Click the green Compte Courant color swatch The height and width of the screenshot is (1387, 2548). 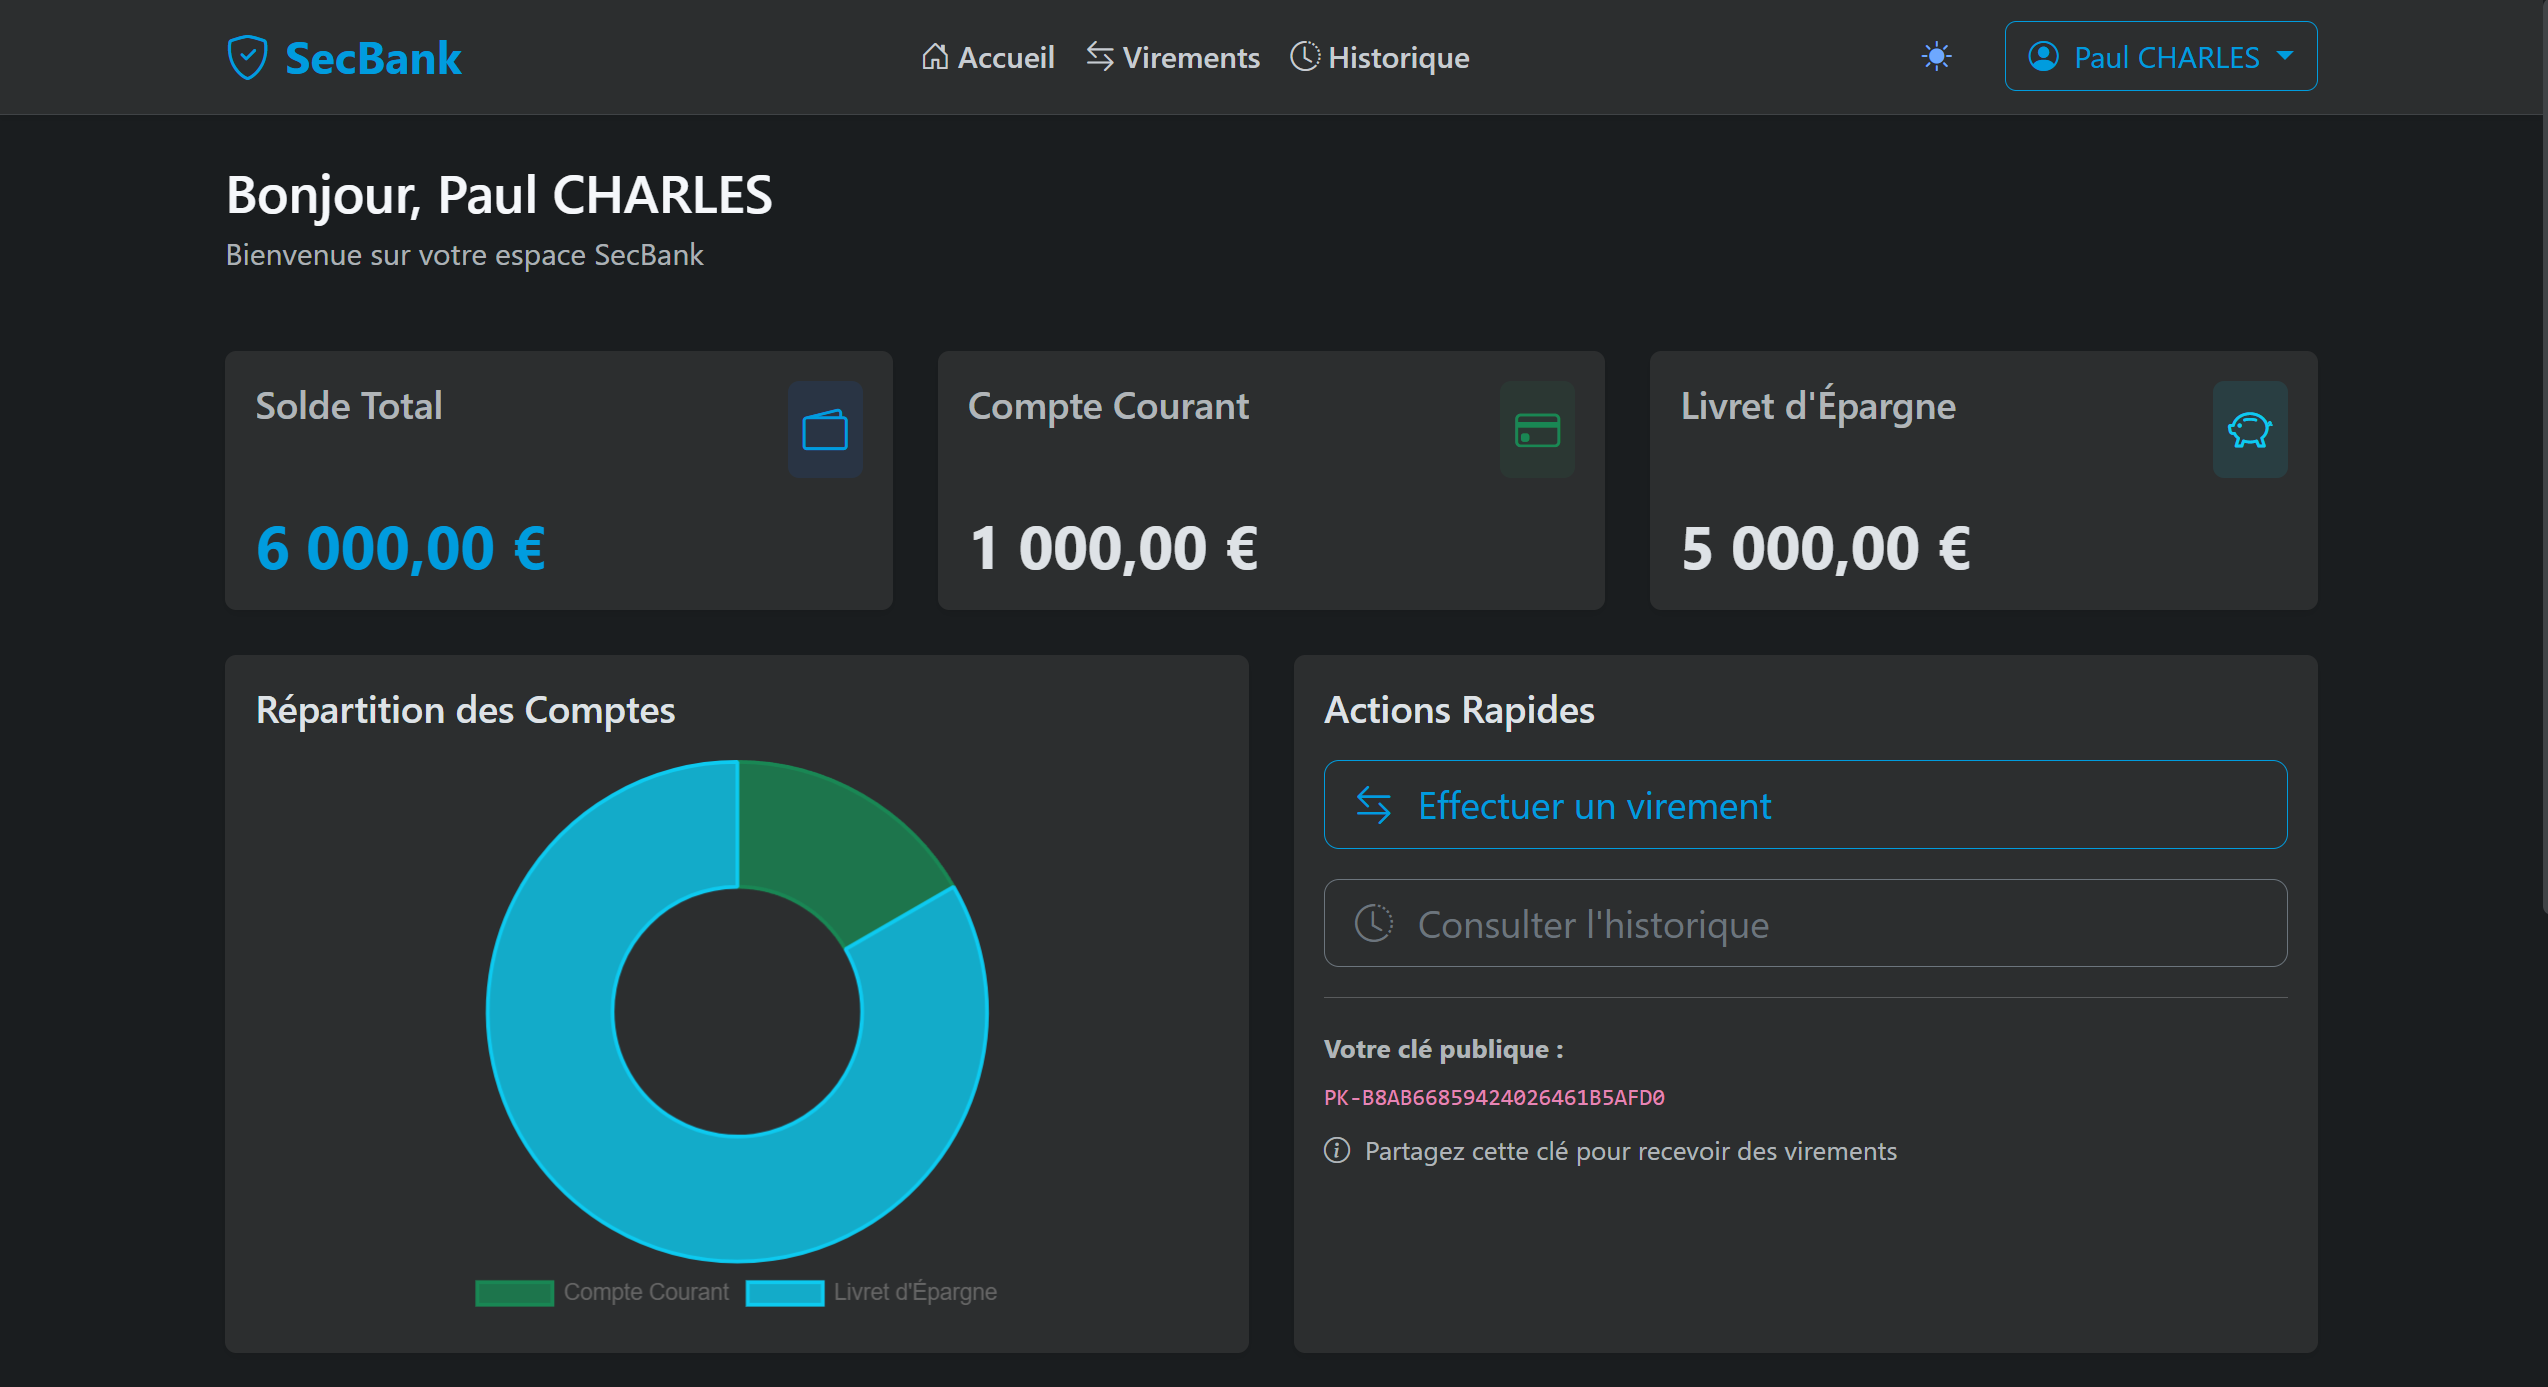[514, 1291]
